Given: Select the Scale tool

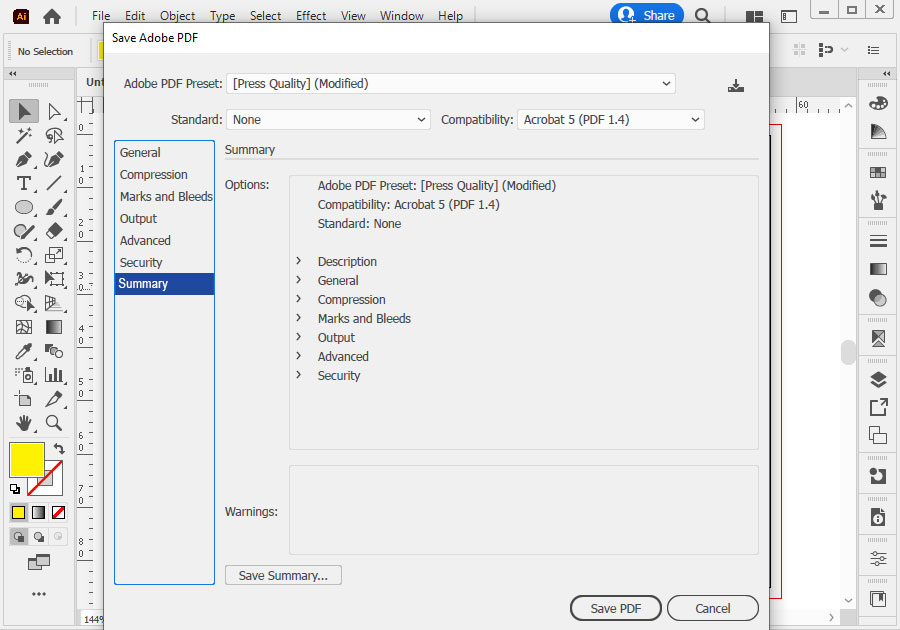Looking at the screenshot, I should (x=54, y=255).
